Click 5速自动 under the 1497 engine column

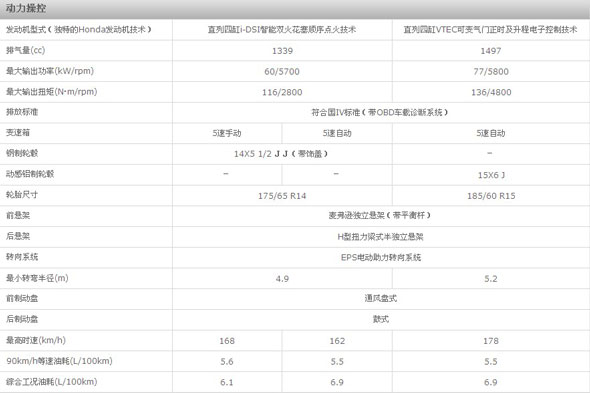pos(491,133)
